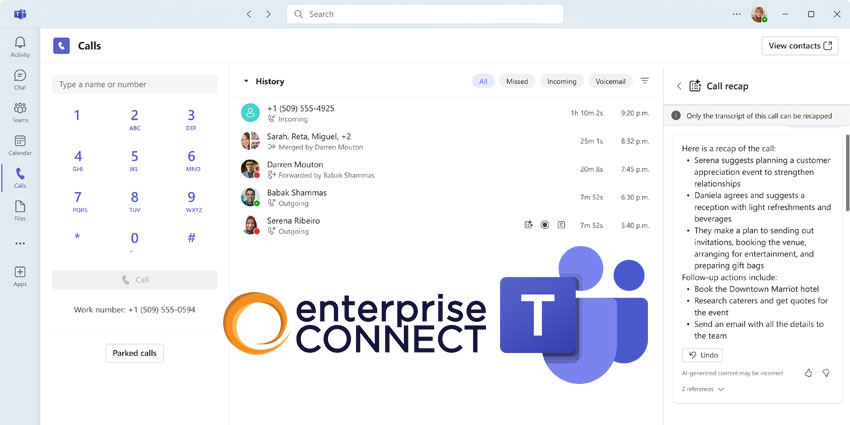Click Babak Shammas's avatar
This screenshot has width=850, height=425.
(x=250, y=197)
